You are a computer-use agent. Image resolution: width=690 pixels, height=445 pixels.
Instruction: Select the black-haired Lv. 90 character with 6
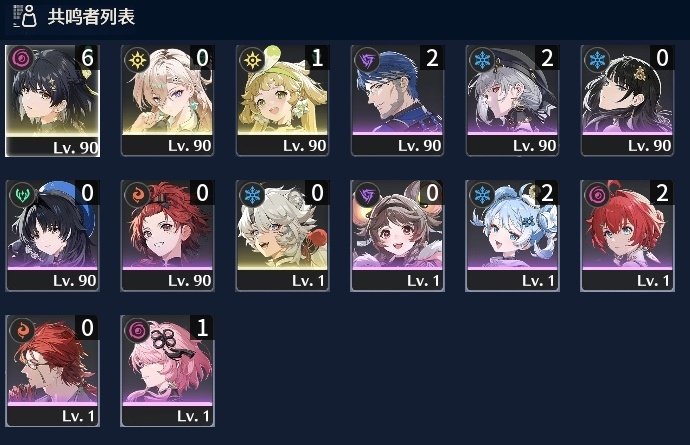[52, 100]
